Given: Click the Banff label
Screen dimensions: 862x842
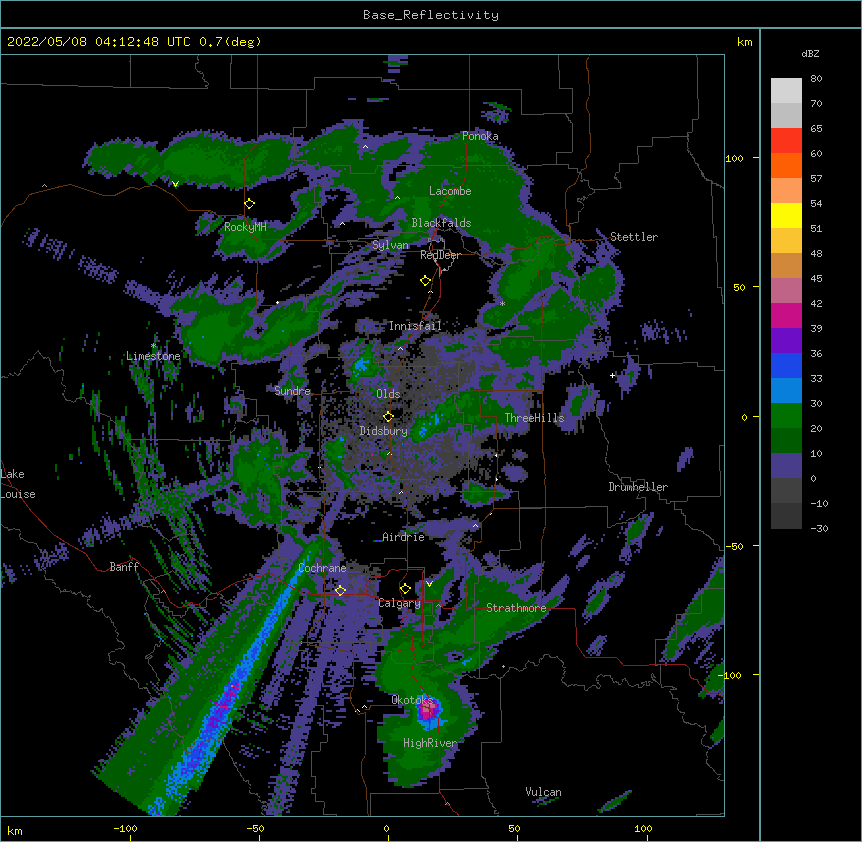Looking at the screenshot, I should tap(124, 567).
